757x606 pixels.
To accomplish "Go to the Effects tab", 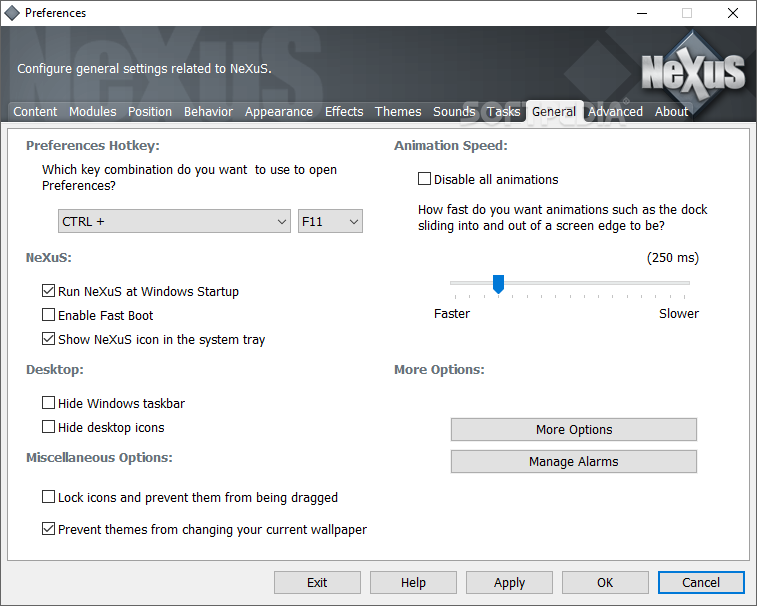I will (344, 112).
